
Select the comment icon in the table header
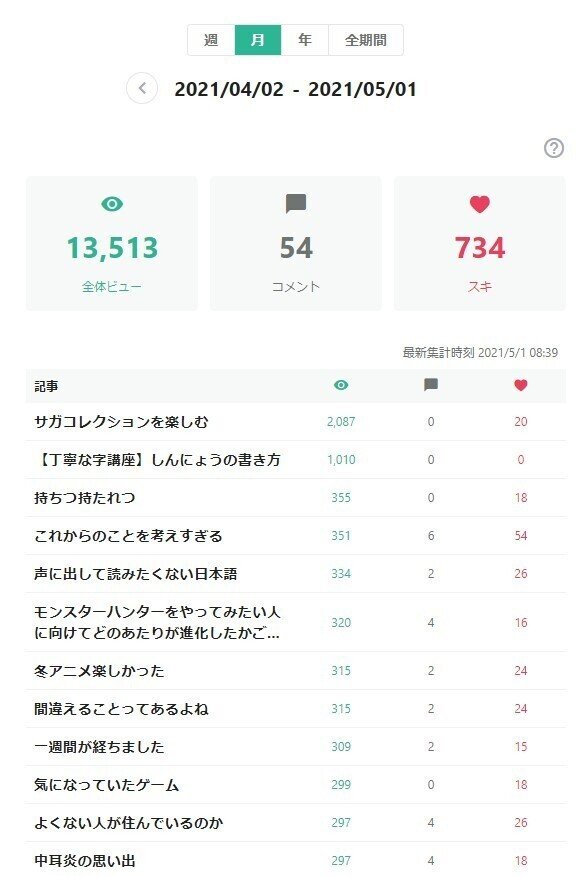click(x=430, y=384)
